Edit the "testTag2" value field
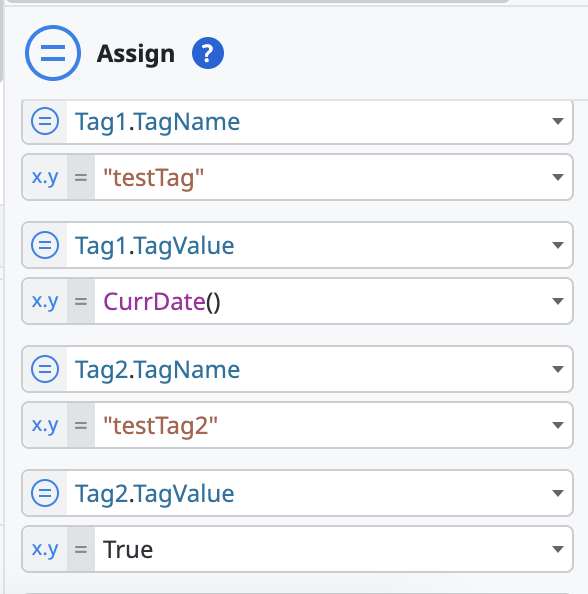This screenshot has width=588, height=594. [x=322, y=425]
